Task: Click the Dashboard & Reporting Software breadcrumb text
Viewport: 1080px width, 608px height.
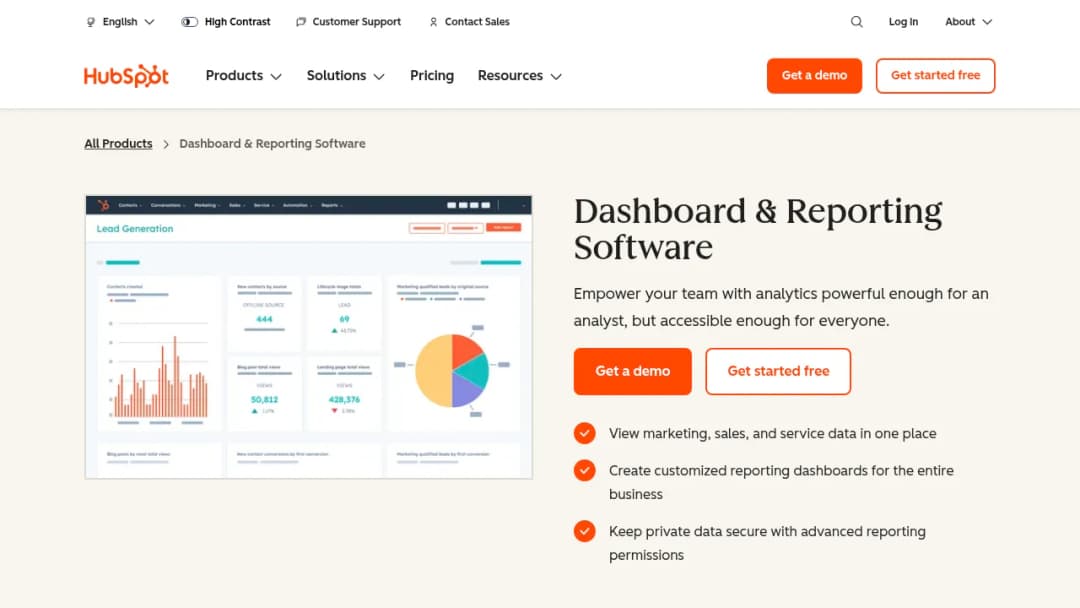Action: 272,143
